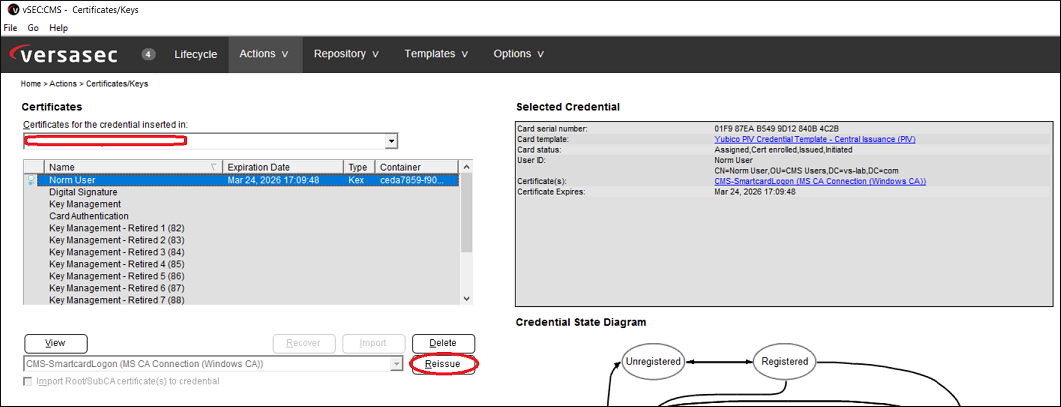1061x407 pixels.
Task: Open the credential reader dropdown
Action: coord(390,141)
